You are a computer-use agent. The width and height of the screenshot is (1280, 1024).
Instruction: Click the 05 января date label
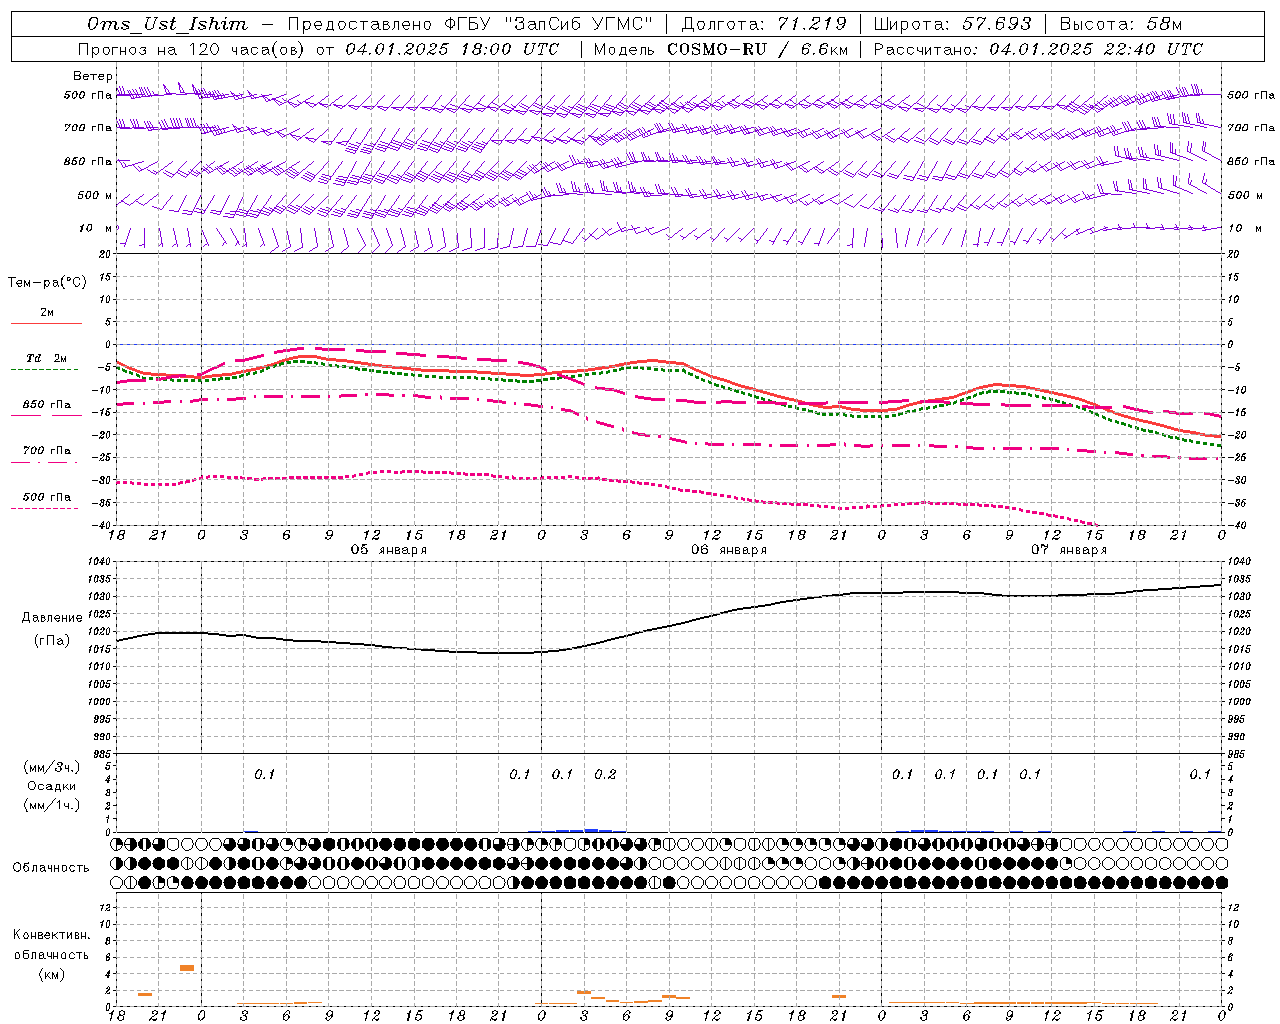click(388, 550)
